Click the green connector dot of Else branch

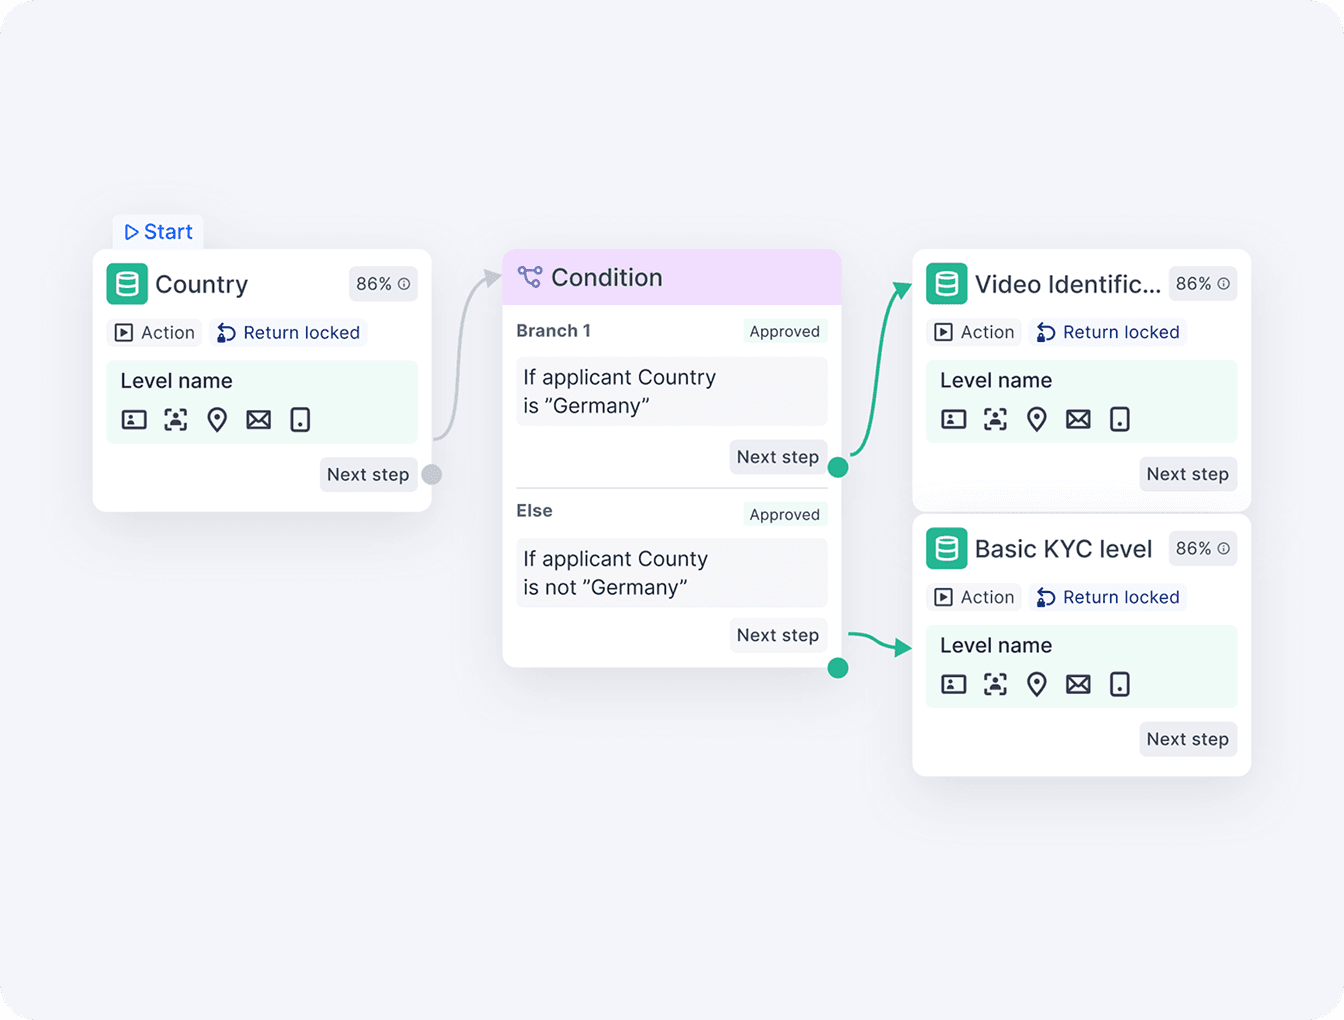(x=839, y=668)
